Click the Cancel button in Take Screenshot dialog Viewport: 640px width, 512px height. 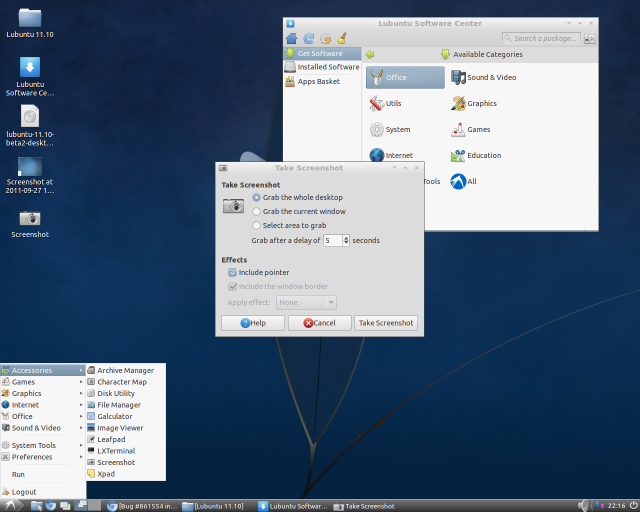click(320, 323)
